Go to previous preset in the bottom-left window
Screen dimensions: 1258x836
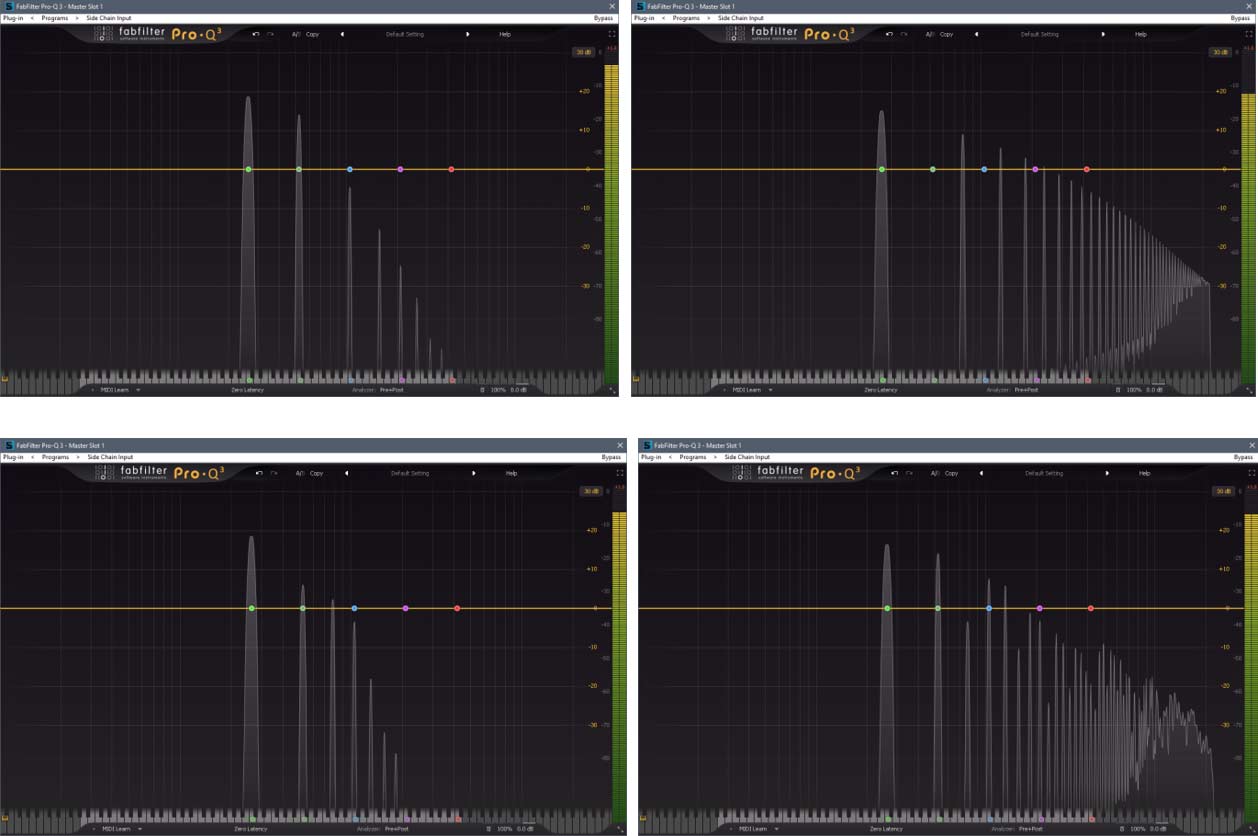pyautogui.click(x=346, y=473)
